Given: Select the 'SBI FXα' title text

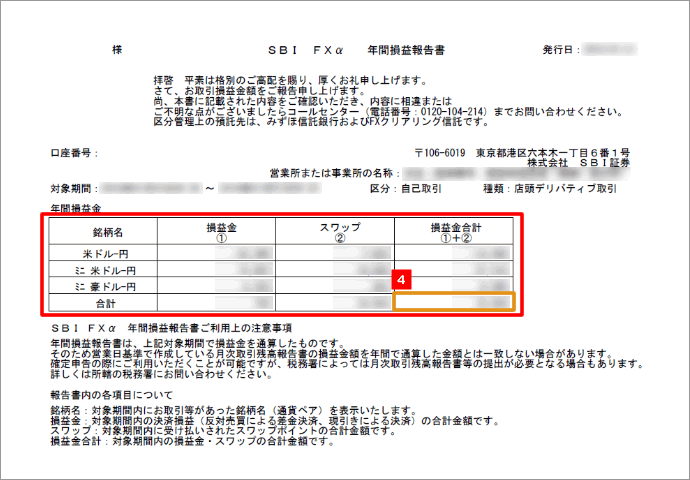Looking at the screenshot, I should point(305,50).
